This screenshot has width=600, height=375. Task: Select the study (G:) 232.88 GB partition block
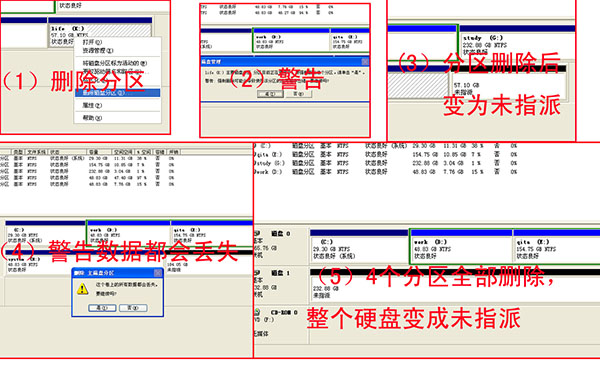click(517, 44)
